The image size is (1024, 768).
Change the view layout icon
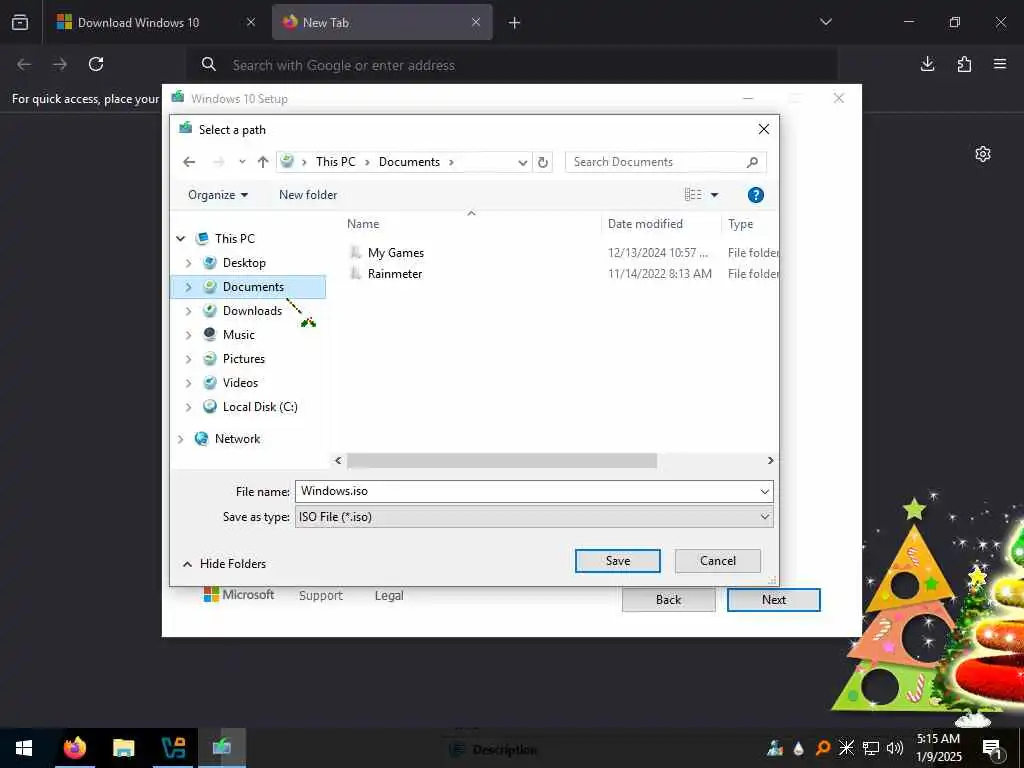[x=693, y=195]
